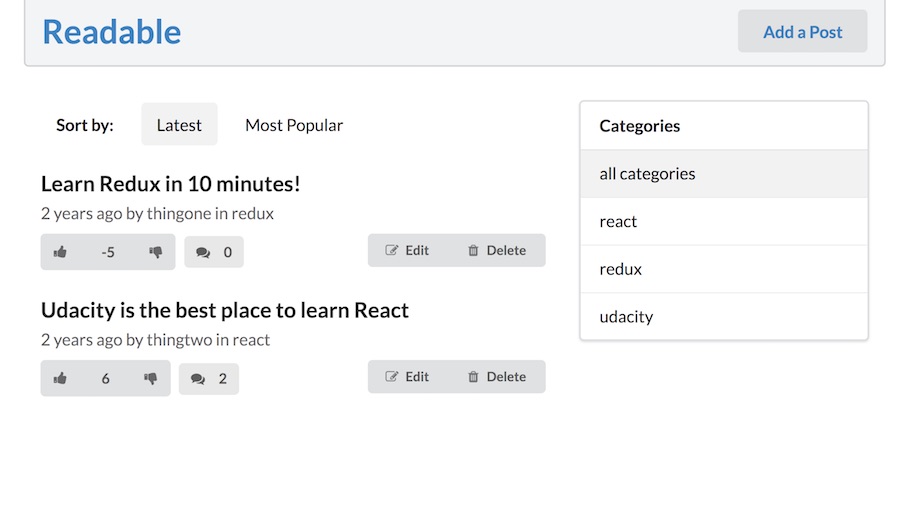Viewport: 912px width, 513px height.
Task: Delete the Learn Redux post
Action: 496,251
